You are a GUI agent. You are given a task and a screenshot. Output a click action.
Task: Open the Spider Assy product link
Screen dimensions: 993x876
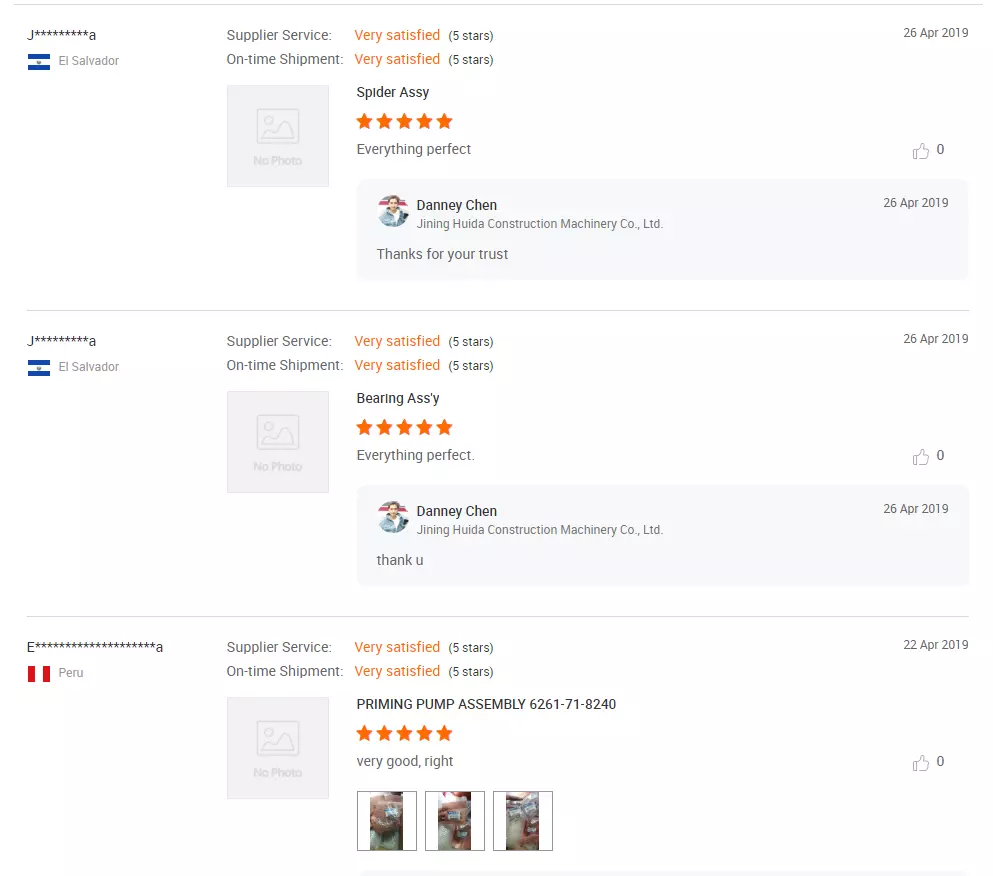(x=393, y=92)
